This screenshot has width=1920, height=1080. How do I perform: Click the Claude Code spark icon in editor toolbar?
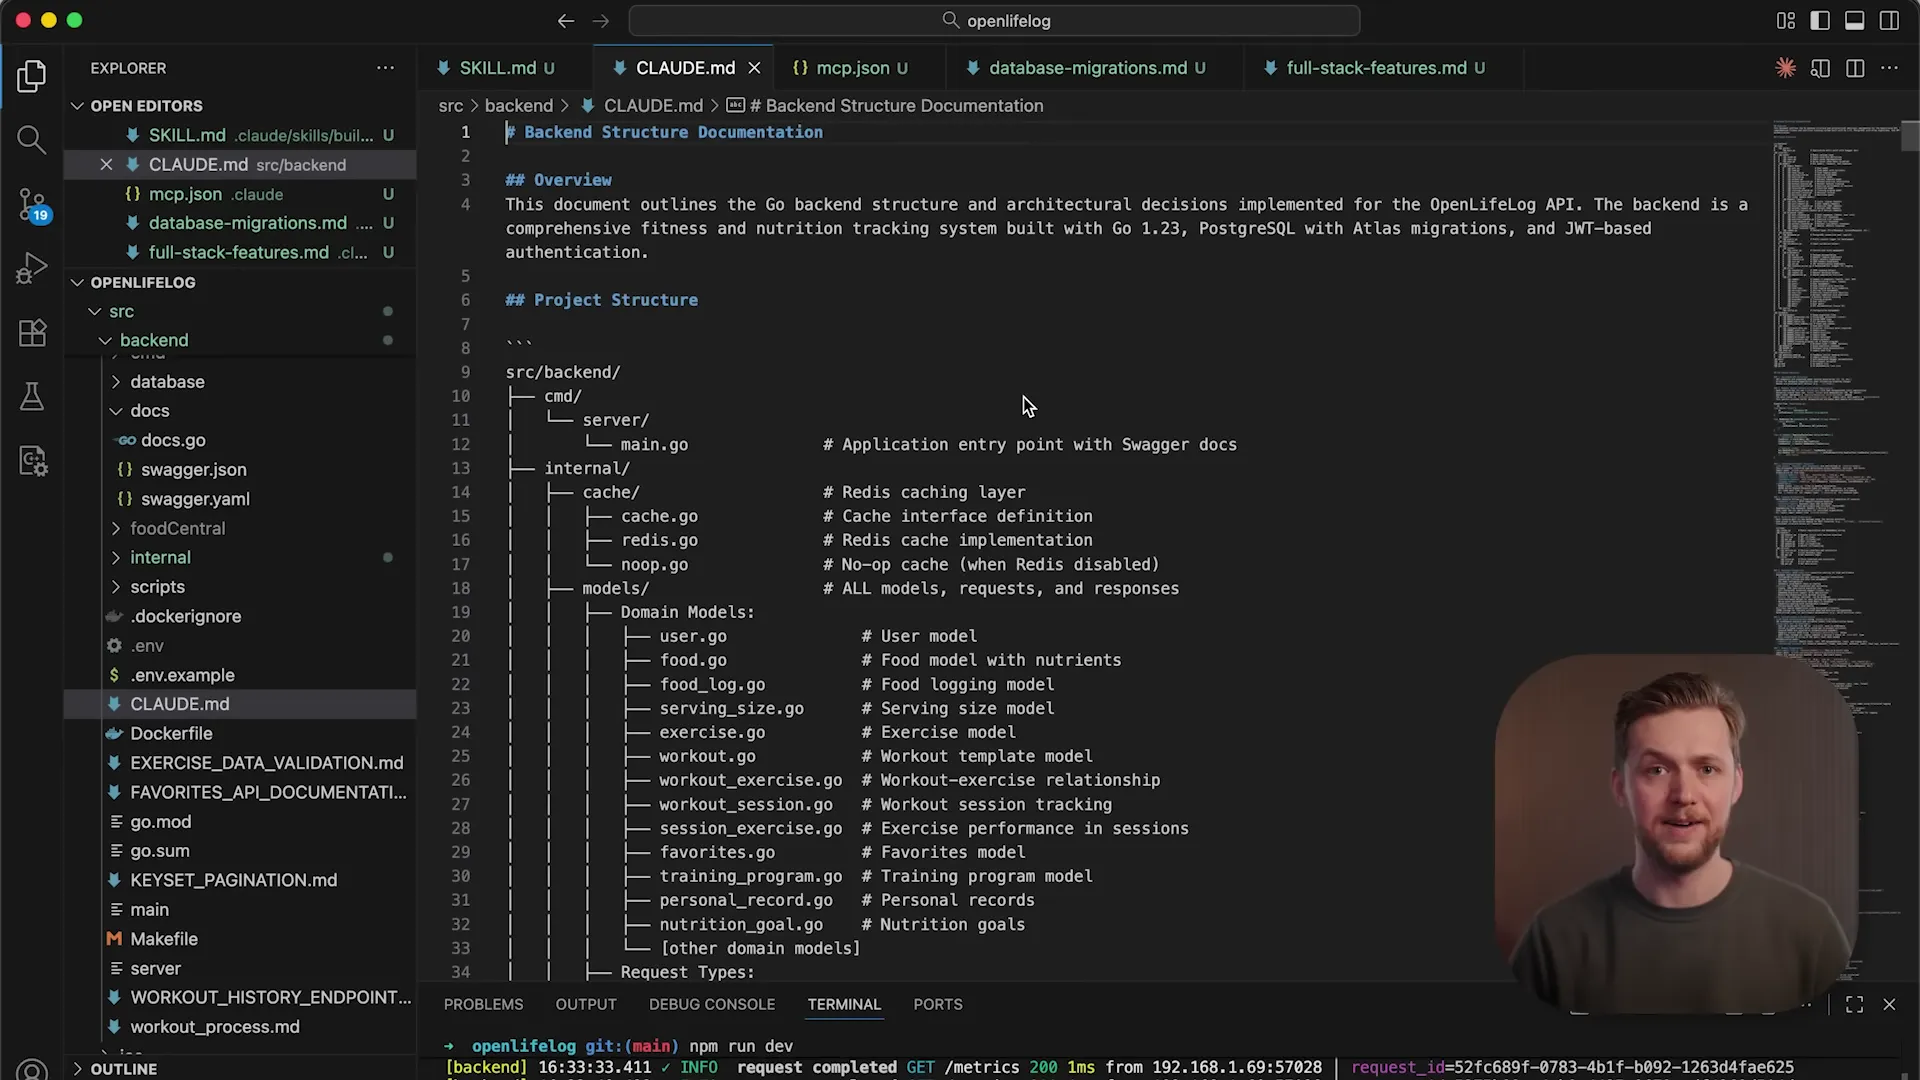tap(1785, 68)
